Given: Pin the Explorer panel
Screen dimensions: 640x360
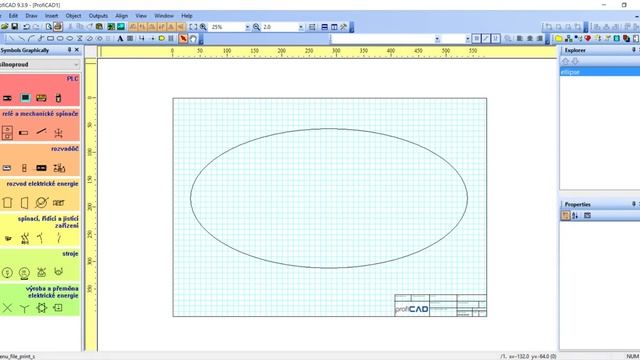Looking at the screenshot, I should [x=633, y=50].
